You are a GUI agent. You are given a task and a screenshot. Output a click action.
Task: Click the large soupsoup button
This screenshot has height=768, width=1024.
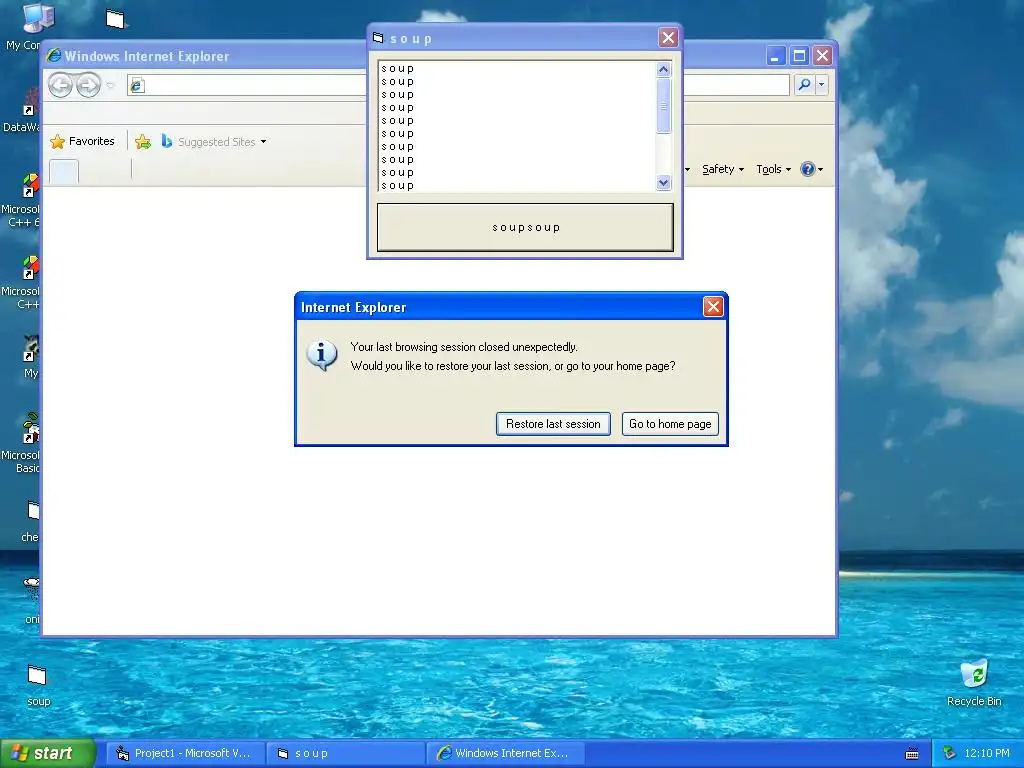coord(525,227)
